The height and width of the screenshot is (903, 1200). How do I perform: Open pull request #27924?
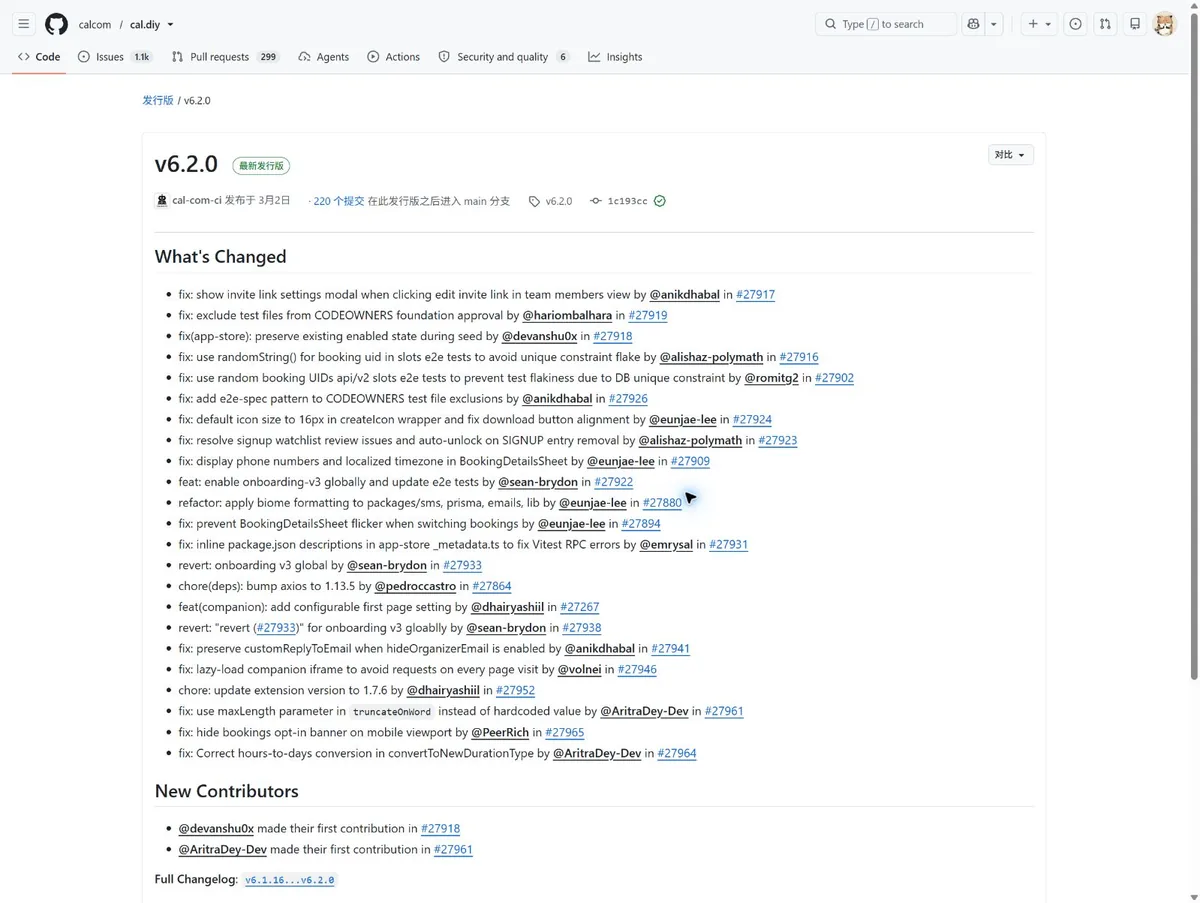[752, 420]
